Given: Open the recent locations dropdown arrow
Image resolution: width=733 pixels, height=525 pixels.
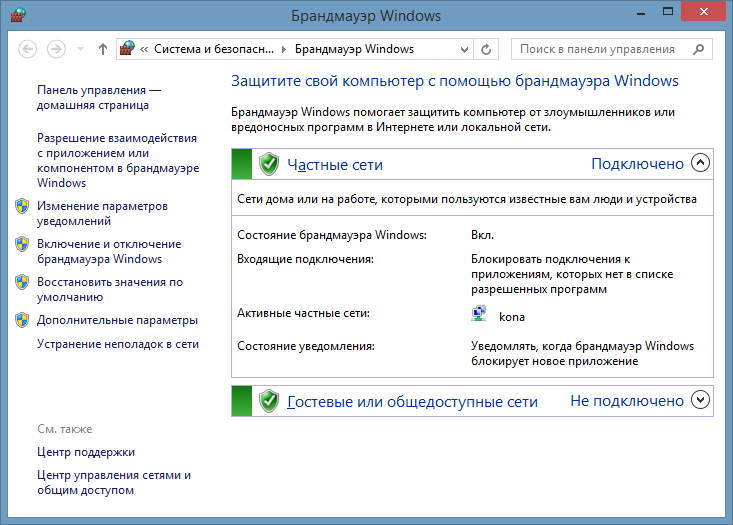Looking at the screenshot, I should (x=80, y=49).
